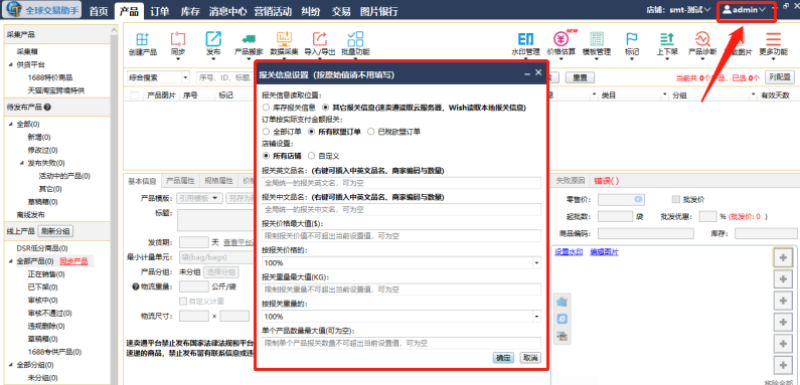This screenshot has height=385, width=800.
Task: Open the 导入/导出 import export icon
Action: [x=319, y=39]
